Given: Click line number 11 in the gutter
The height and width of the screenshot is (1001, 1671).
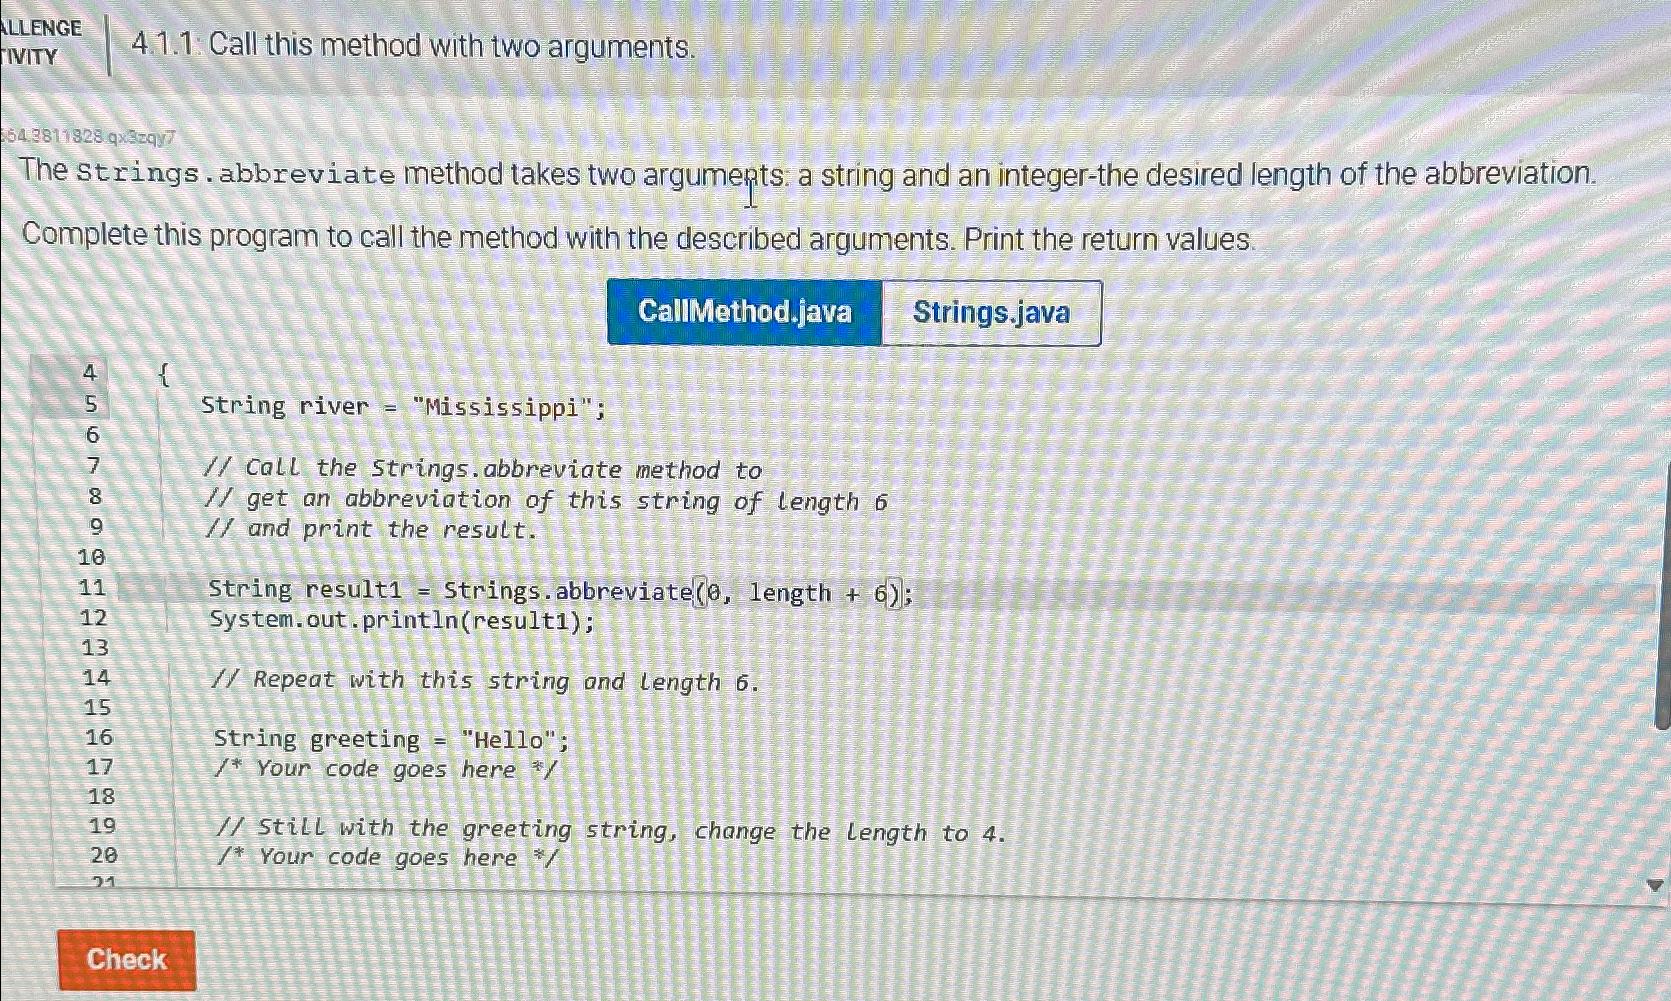Looking at the screenshot, I should pos(92,589).
